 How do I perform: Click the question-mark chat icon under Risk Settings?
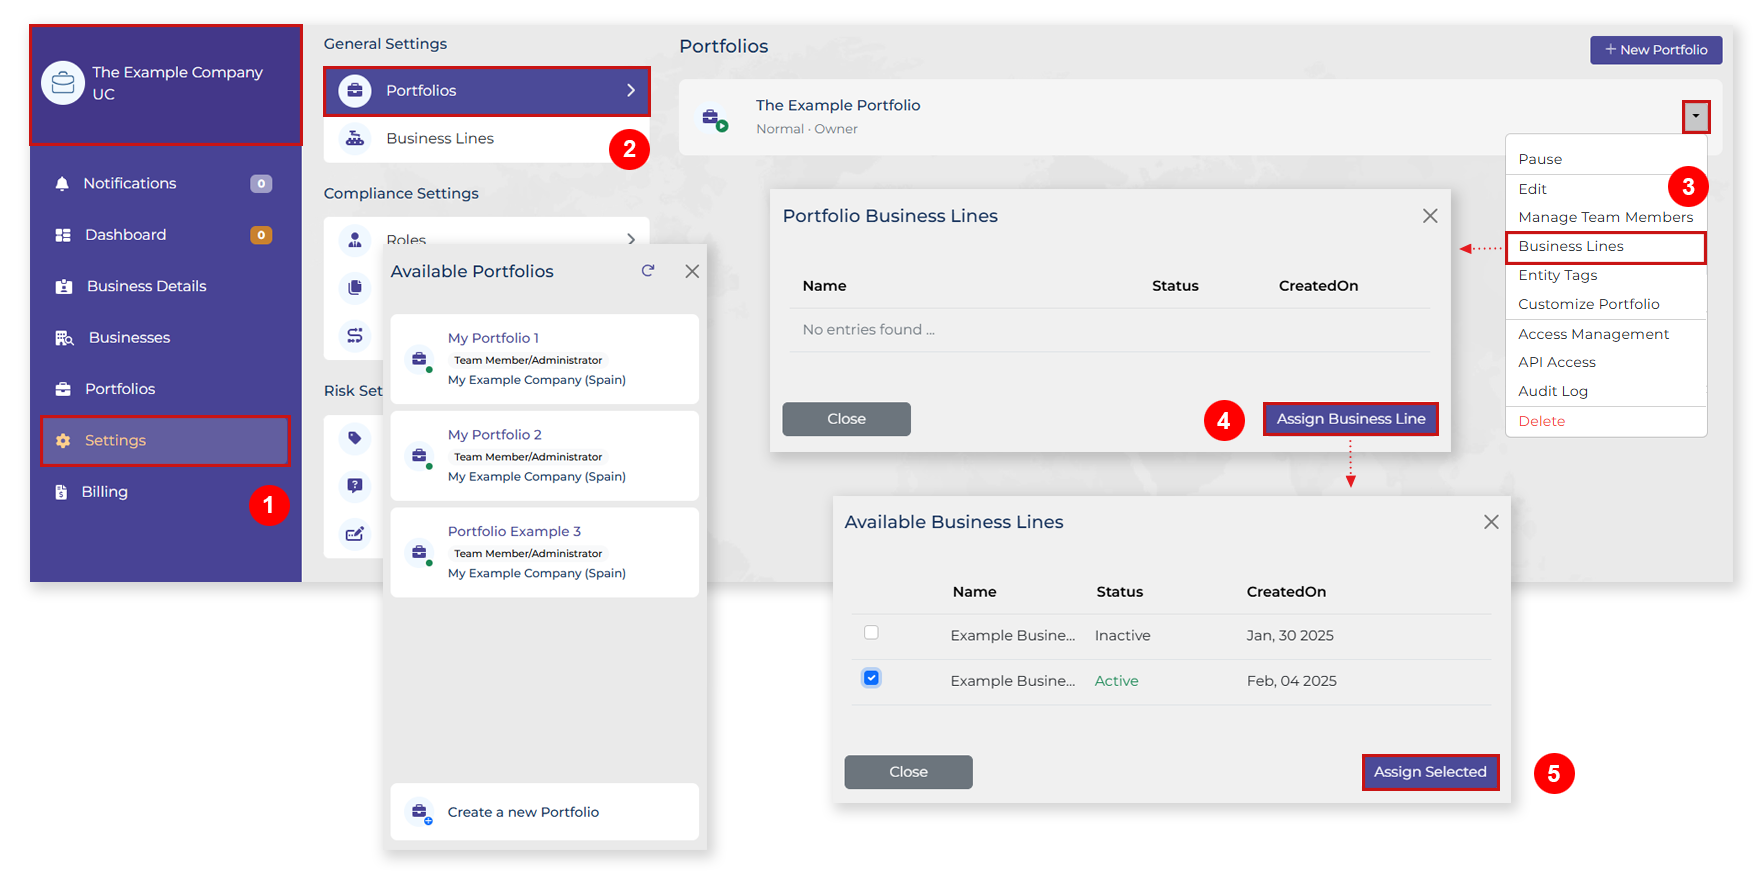[355, 486]
